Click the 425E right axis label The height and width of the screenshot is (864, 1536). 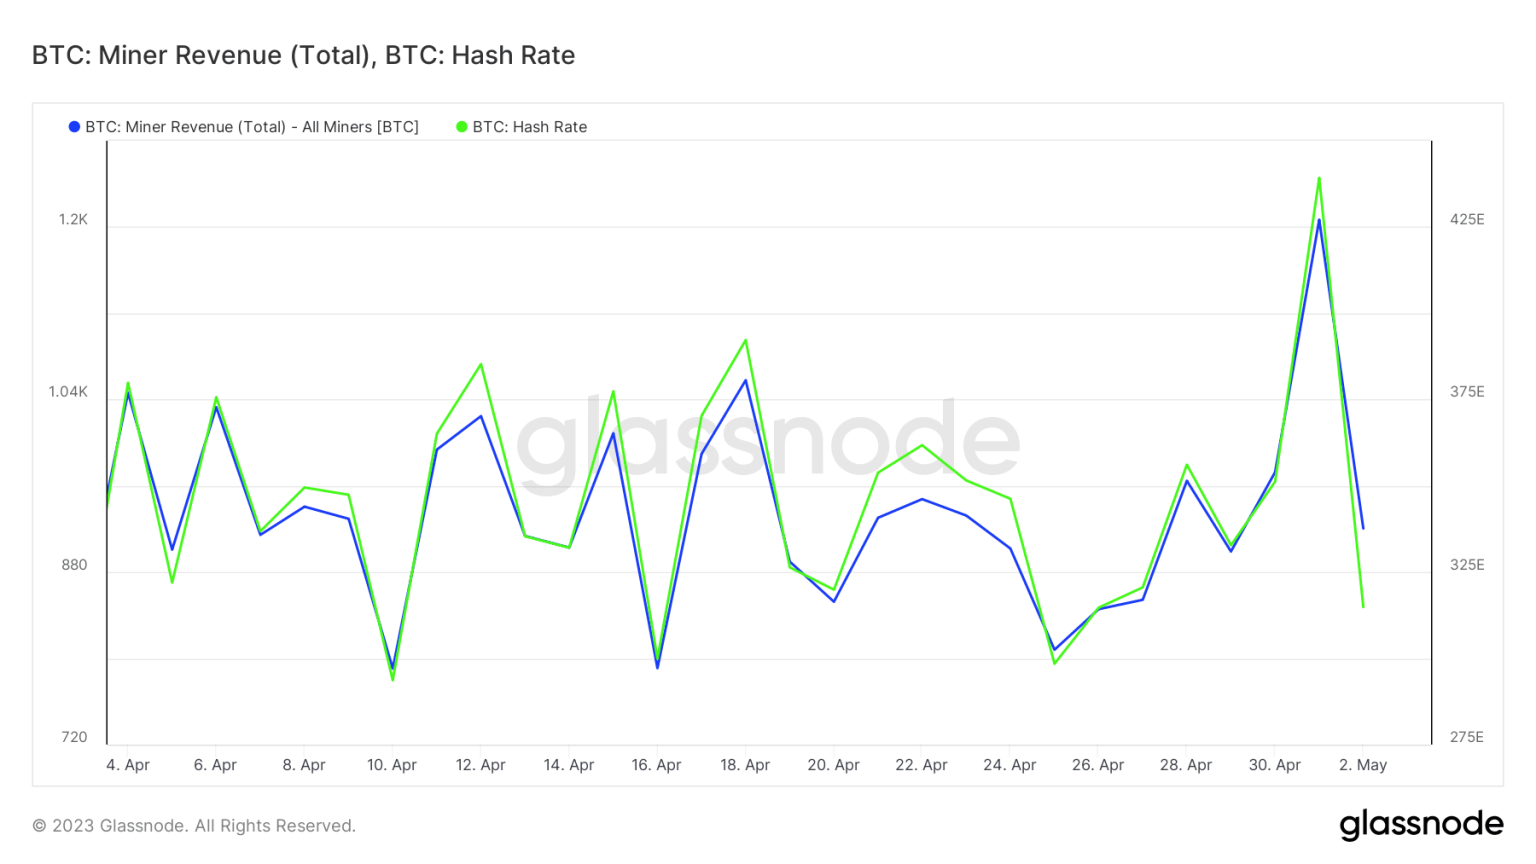tap(1467, 219)
